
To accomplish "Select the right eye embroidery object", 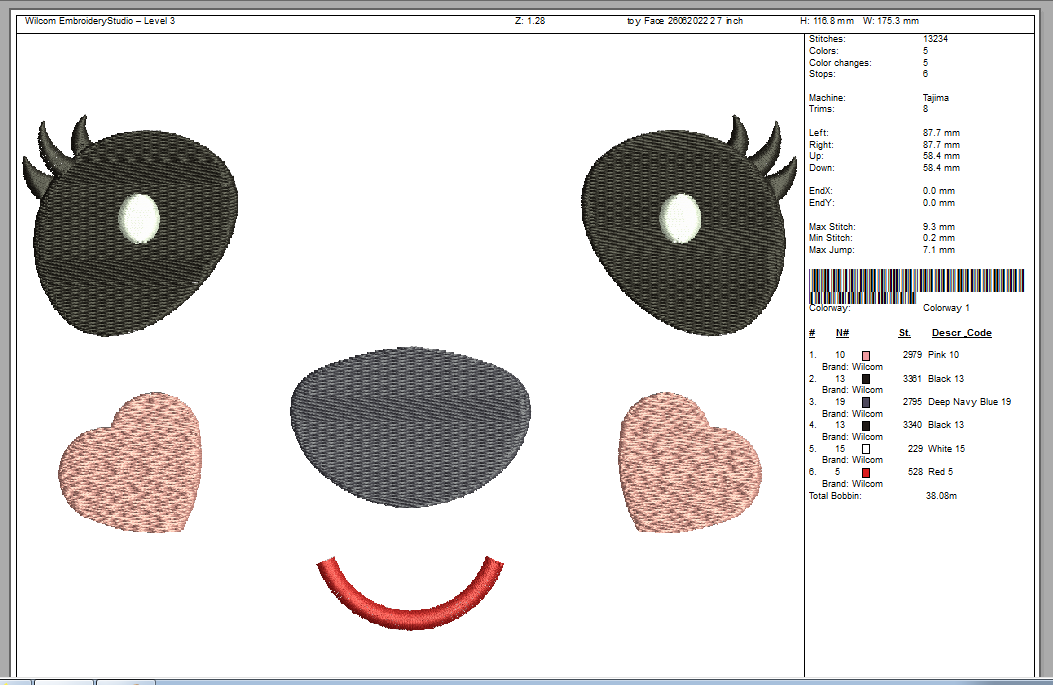I will click(684, 233).
